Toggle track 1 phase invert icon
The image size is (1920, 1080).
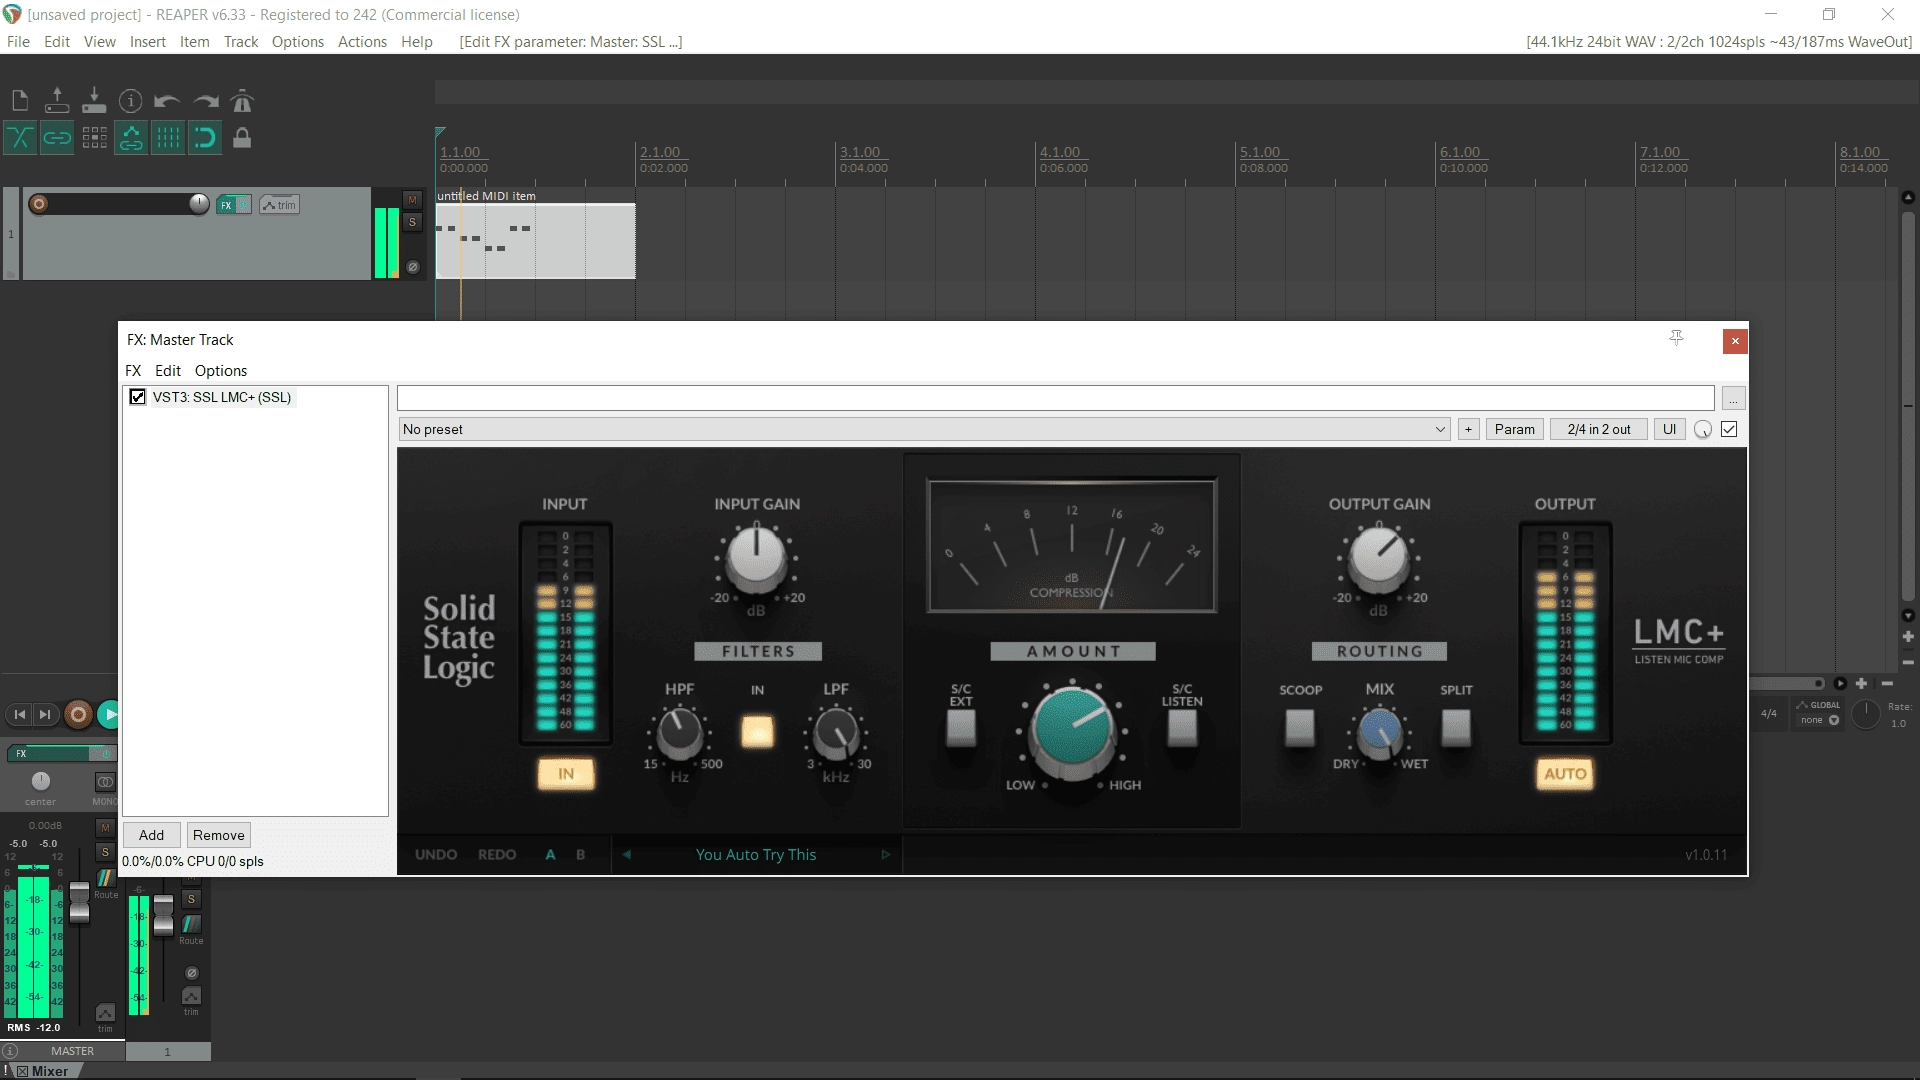[412, 267]
